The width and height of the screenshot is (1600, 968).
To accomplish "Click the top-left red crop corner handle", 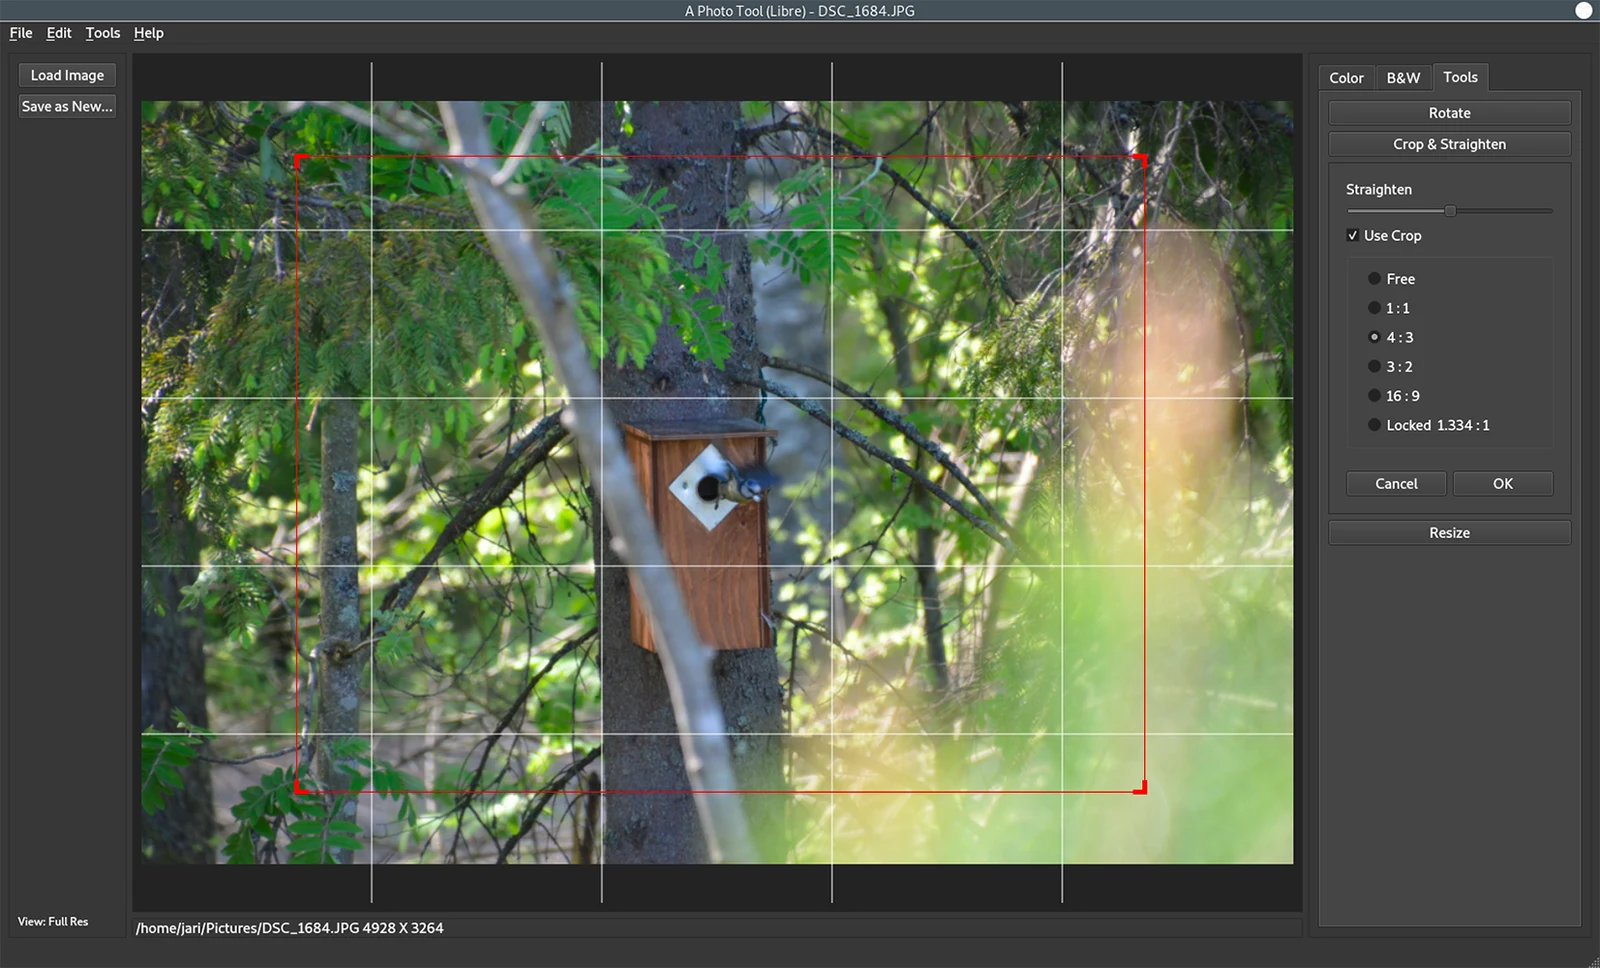I will pos(300,159).
